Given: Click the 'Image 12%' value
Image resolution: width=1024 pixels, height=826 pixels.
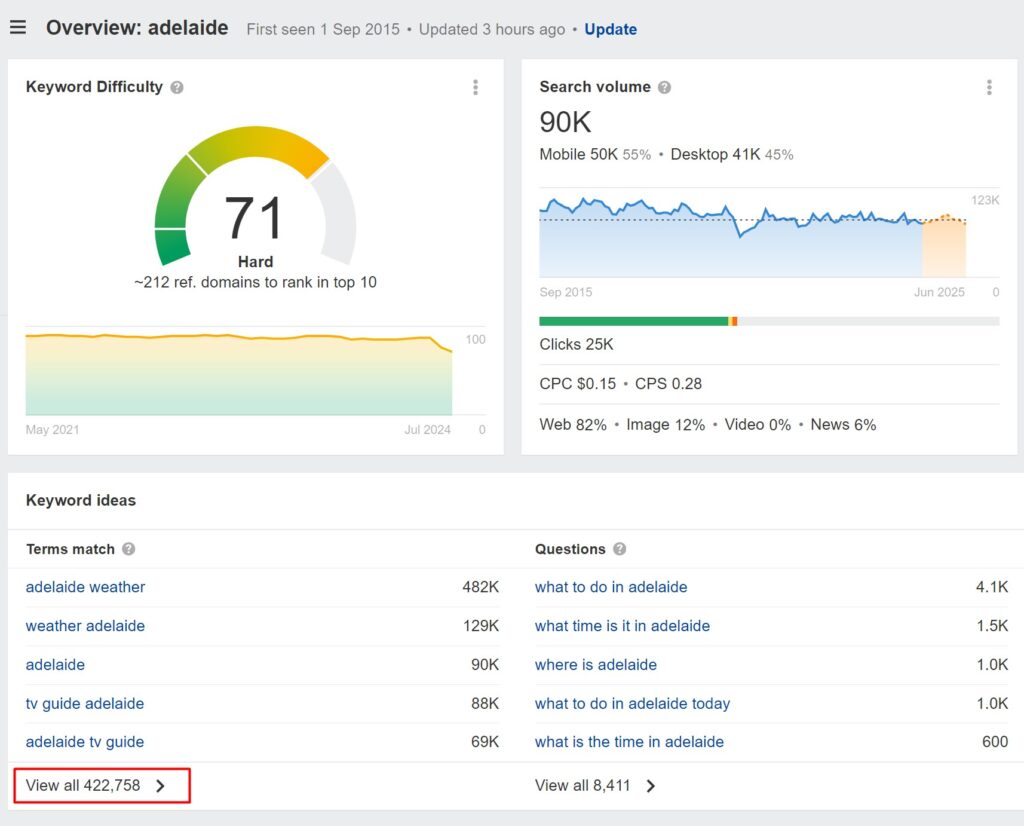Looking at the screenshot, I should 666,424.
